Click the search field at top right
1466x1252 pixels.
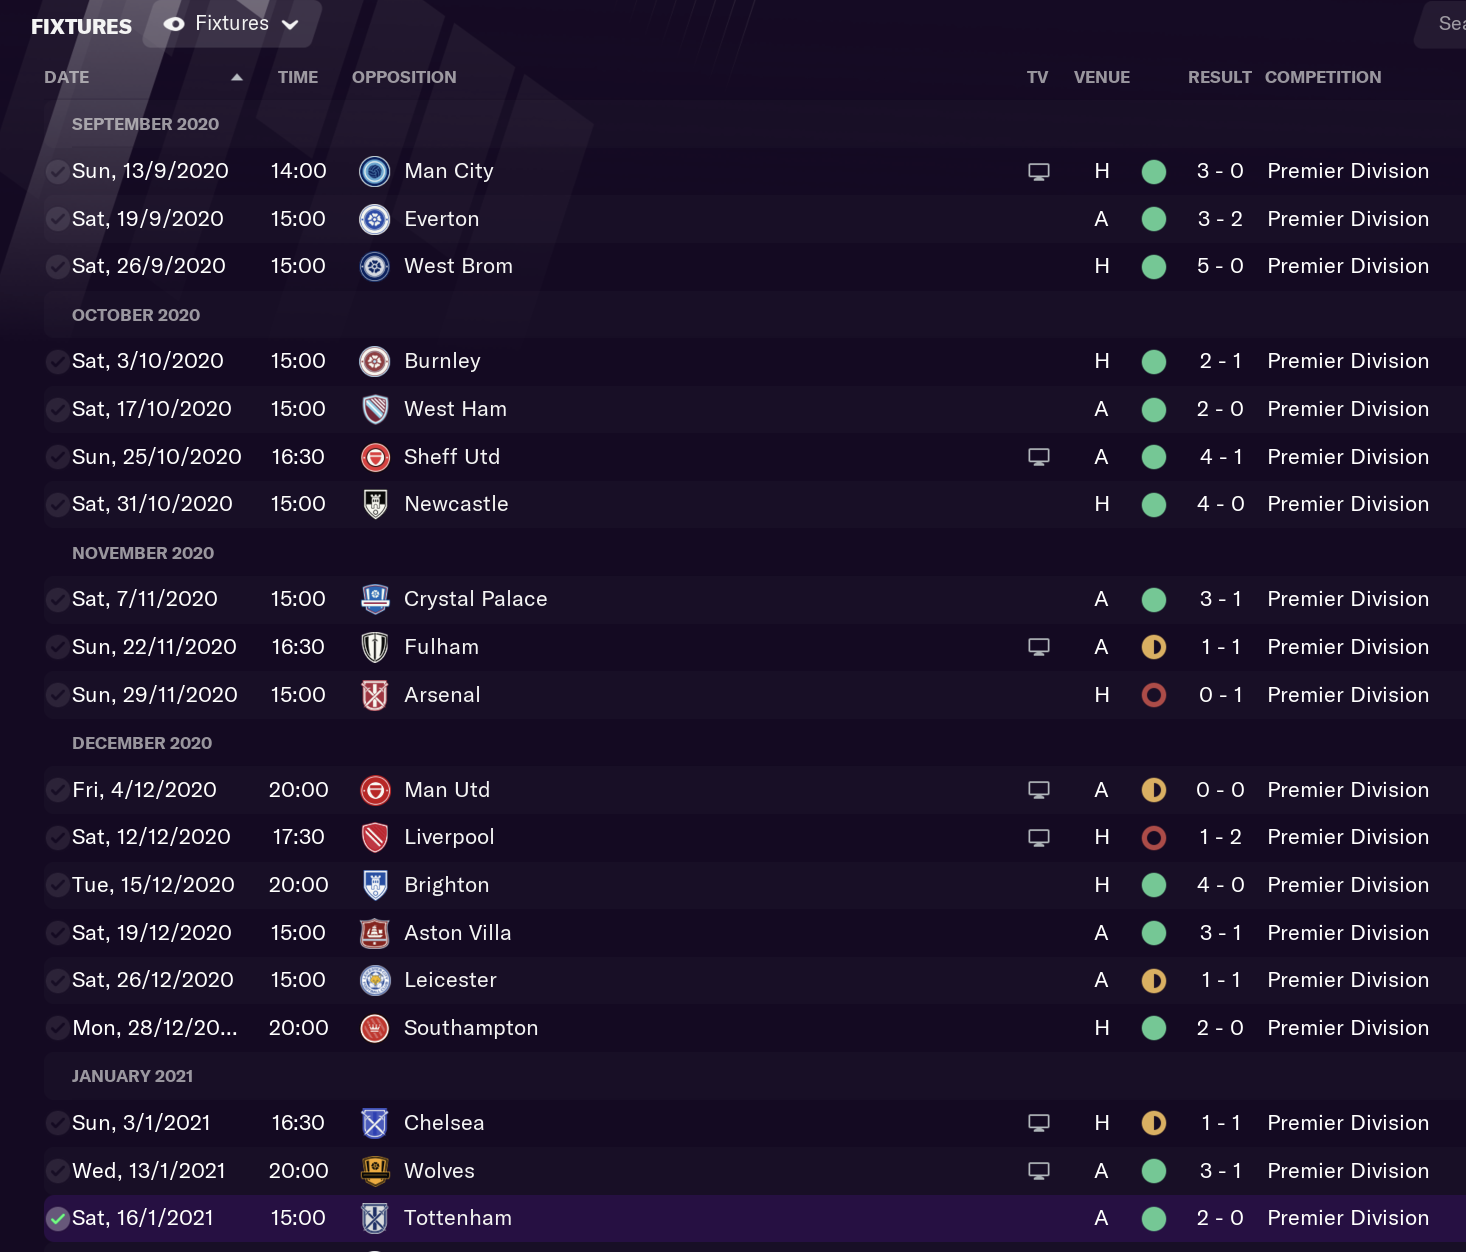(1441, 24)
